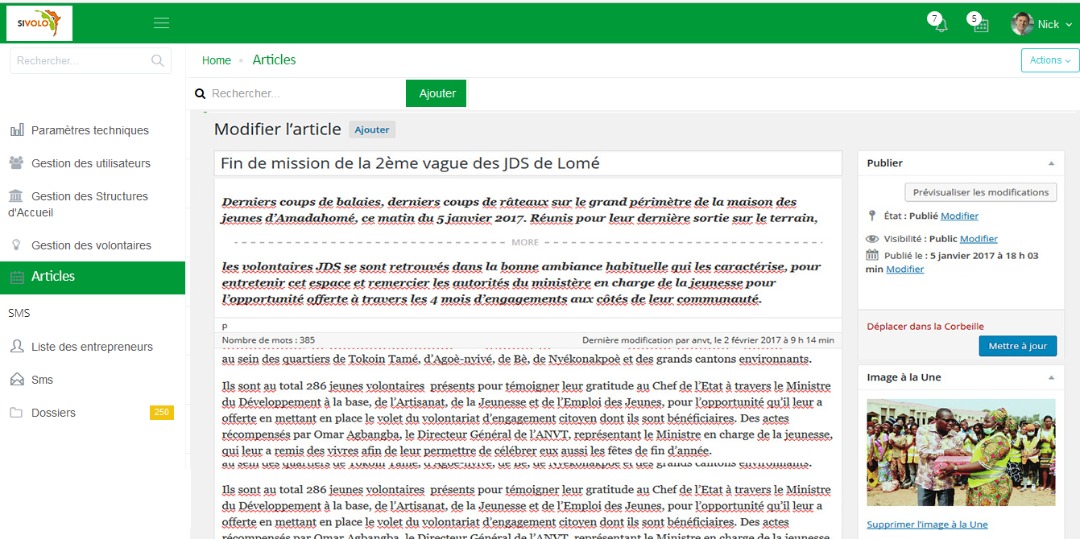Click the Articles calendar icon in sidebar
The image size is (1080, 539).
coord(17,277)
